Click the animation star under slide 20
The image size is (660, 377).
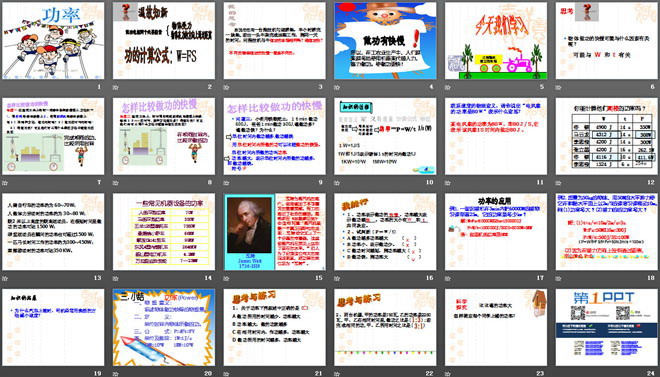click(116, 374)
